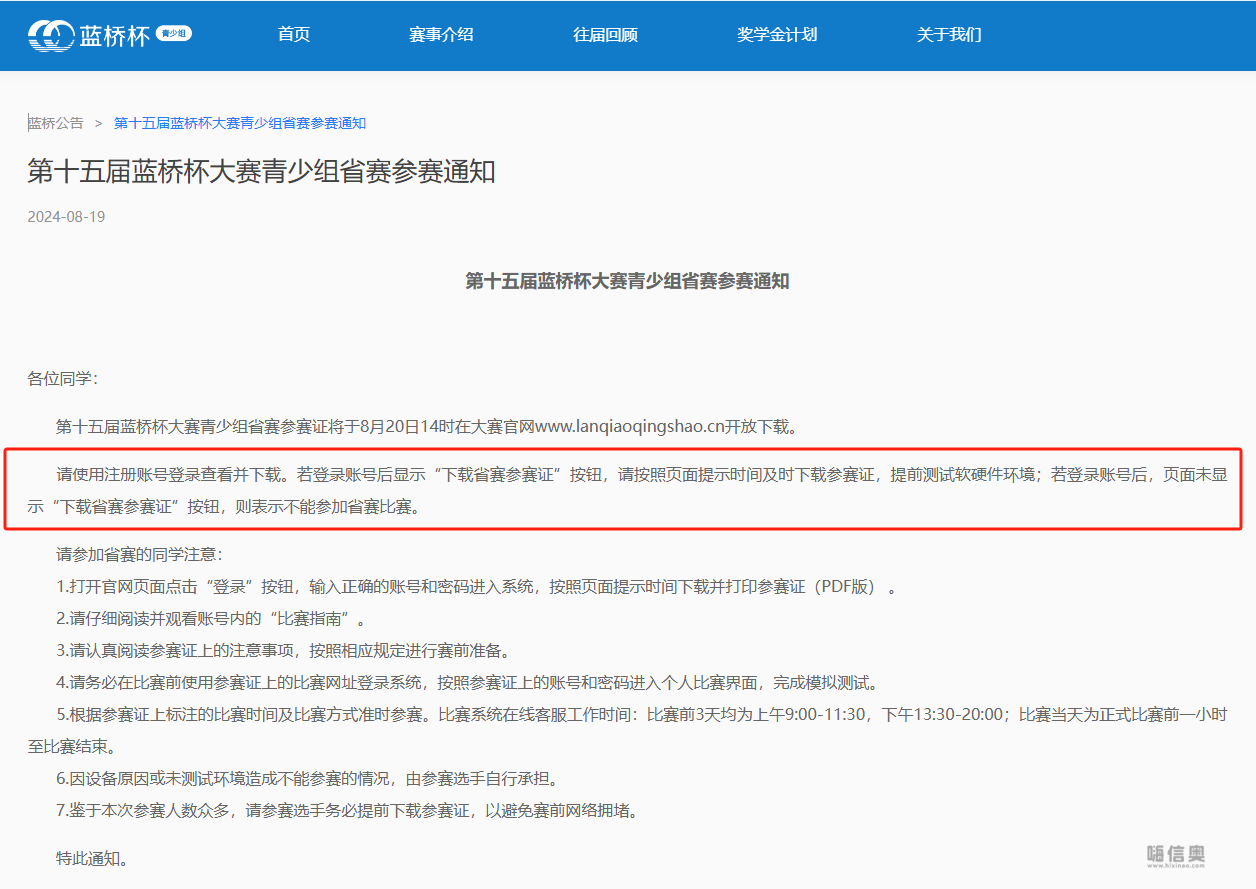Open the 关于我们 menu item
Viewport: 1256px width, 889px height.
[x=949, y=34]
